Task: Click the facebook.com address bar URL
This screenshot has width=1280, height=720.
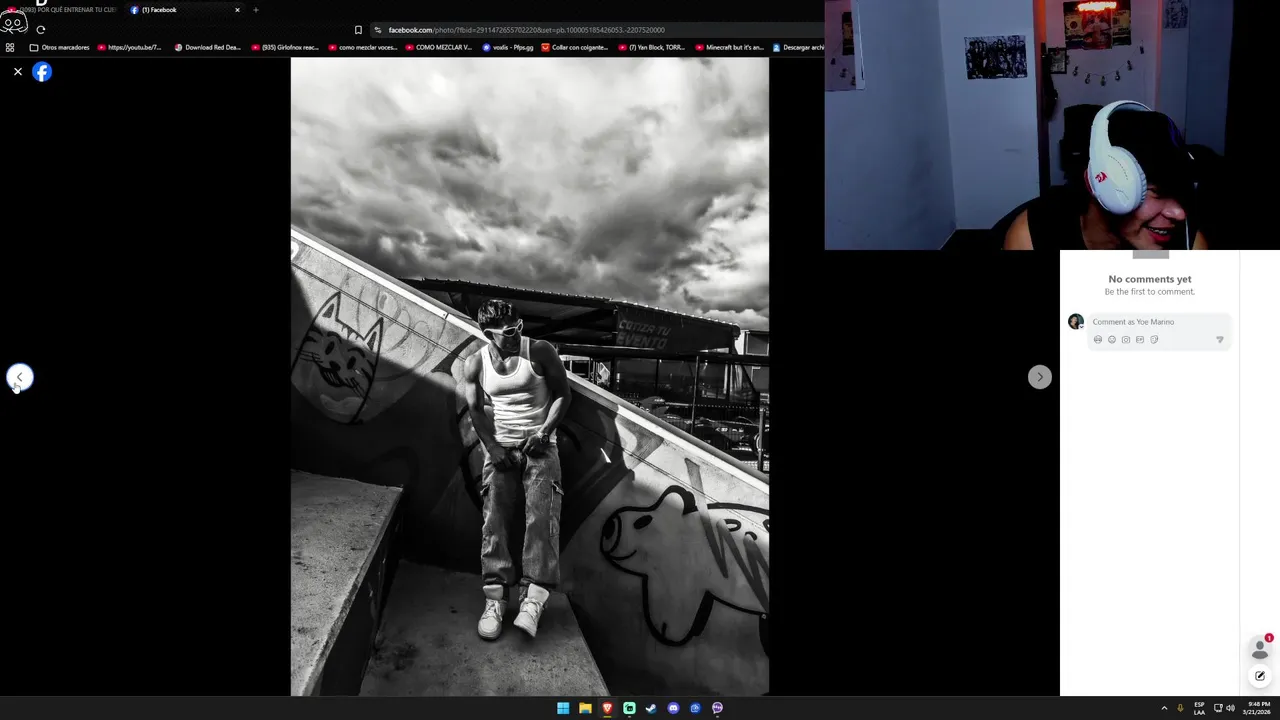Action: 526,30
